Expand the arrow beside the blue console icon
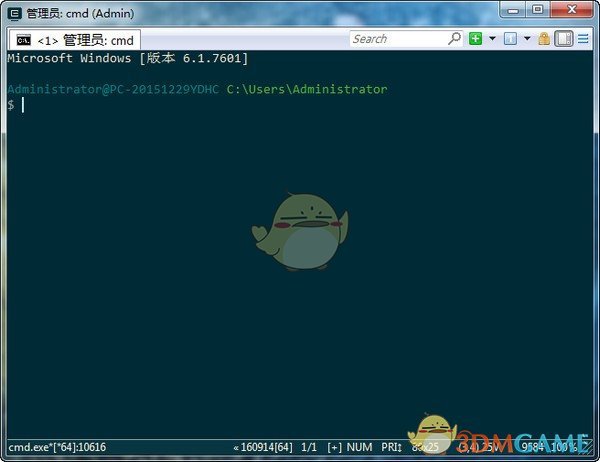Screen dimensions: 600x462 527,38
